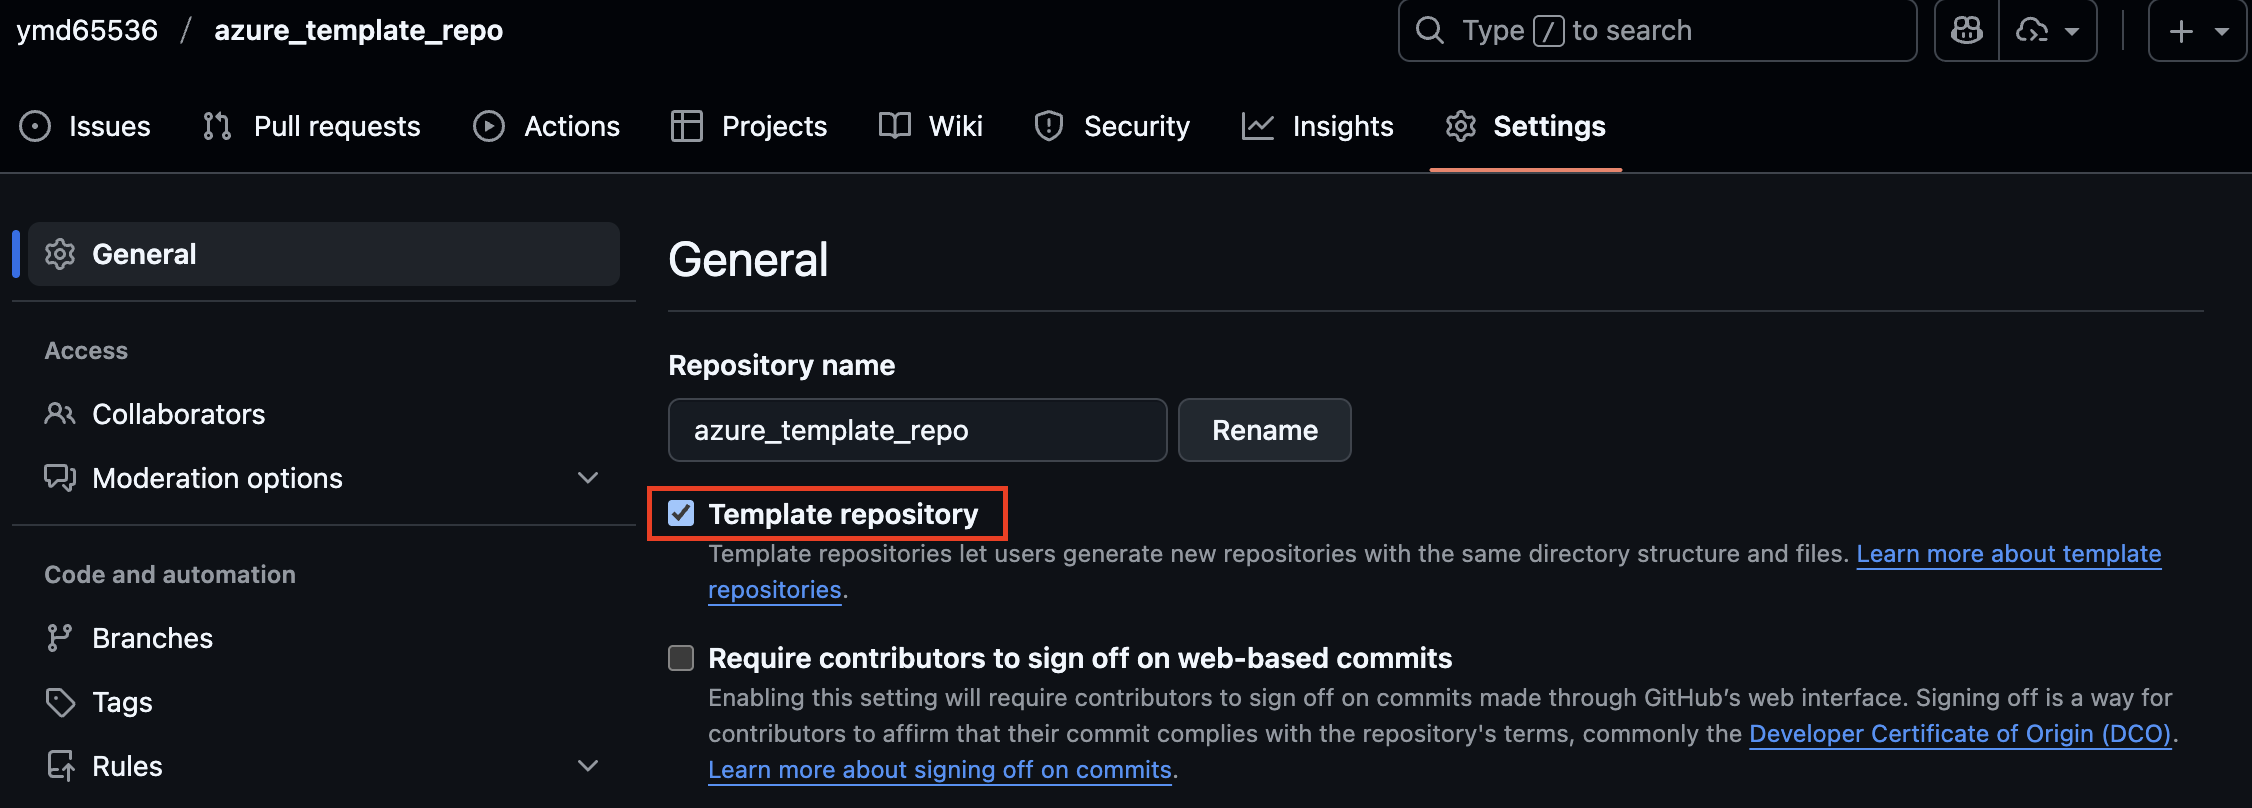The image size is (2252, 808).
Task: Click inside the repository name field
Action: tap(916, 430)
